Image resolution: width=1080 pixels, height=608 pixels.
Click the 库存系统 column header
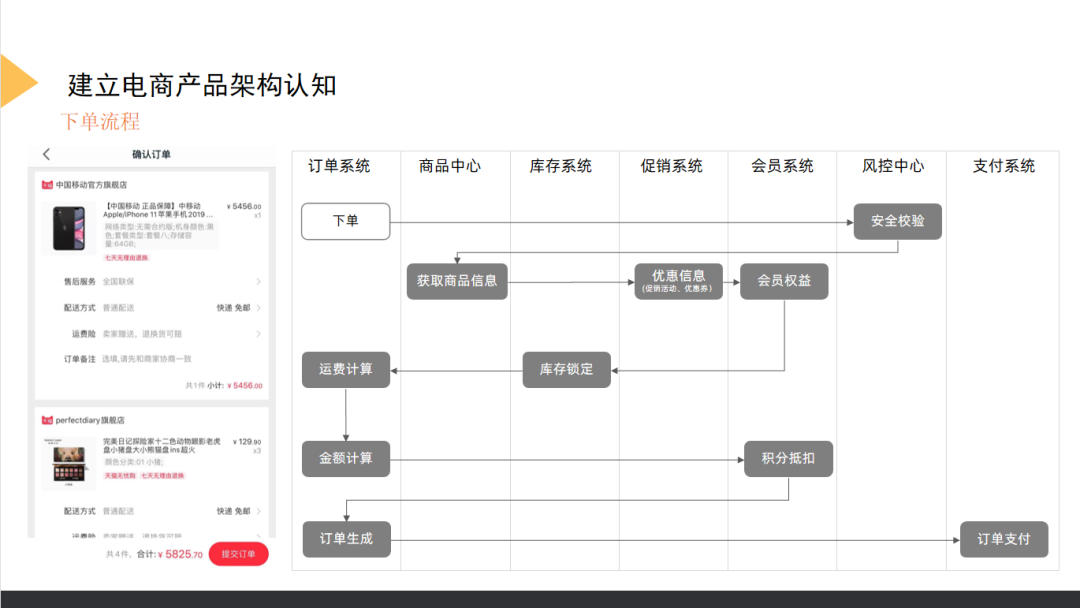click(561, 166)
